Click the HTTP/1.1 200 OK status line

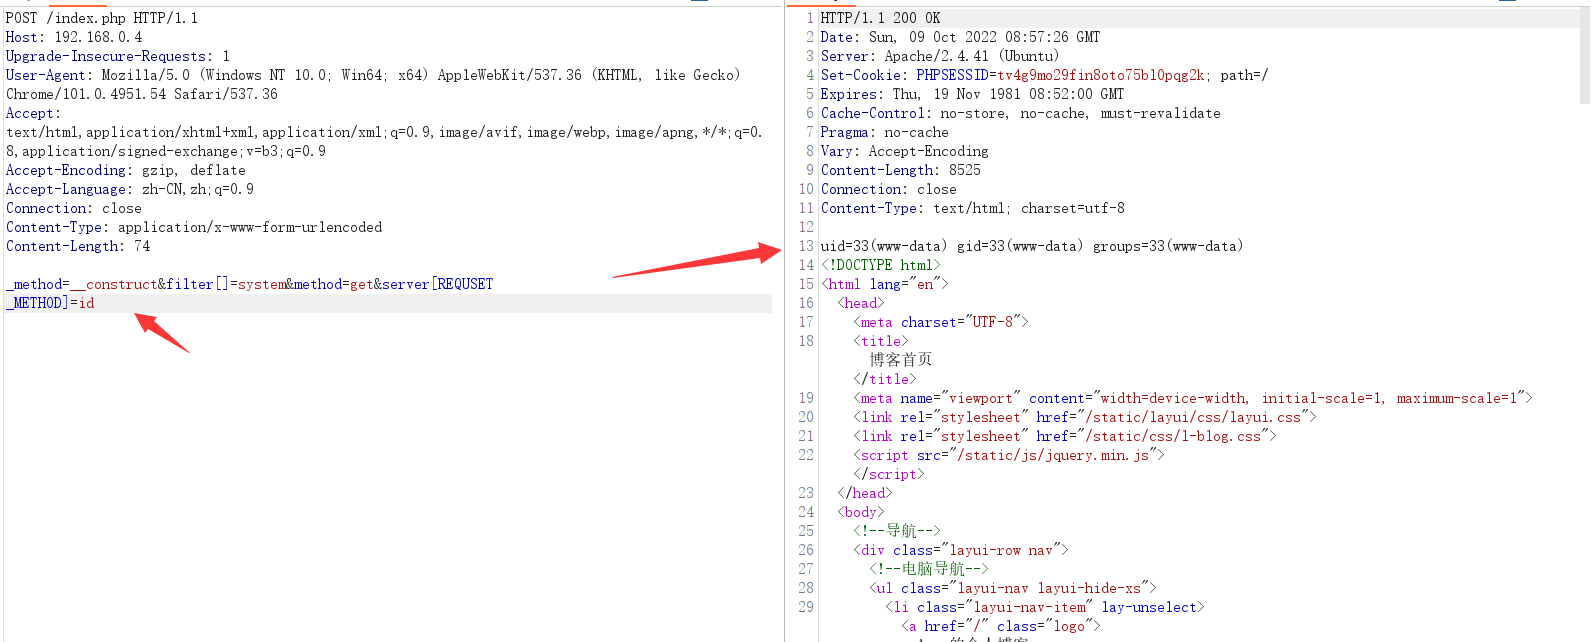[x=880, y=18]
